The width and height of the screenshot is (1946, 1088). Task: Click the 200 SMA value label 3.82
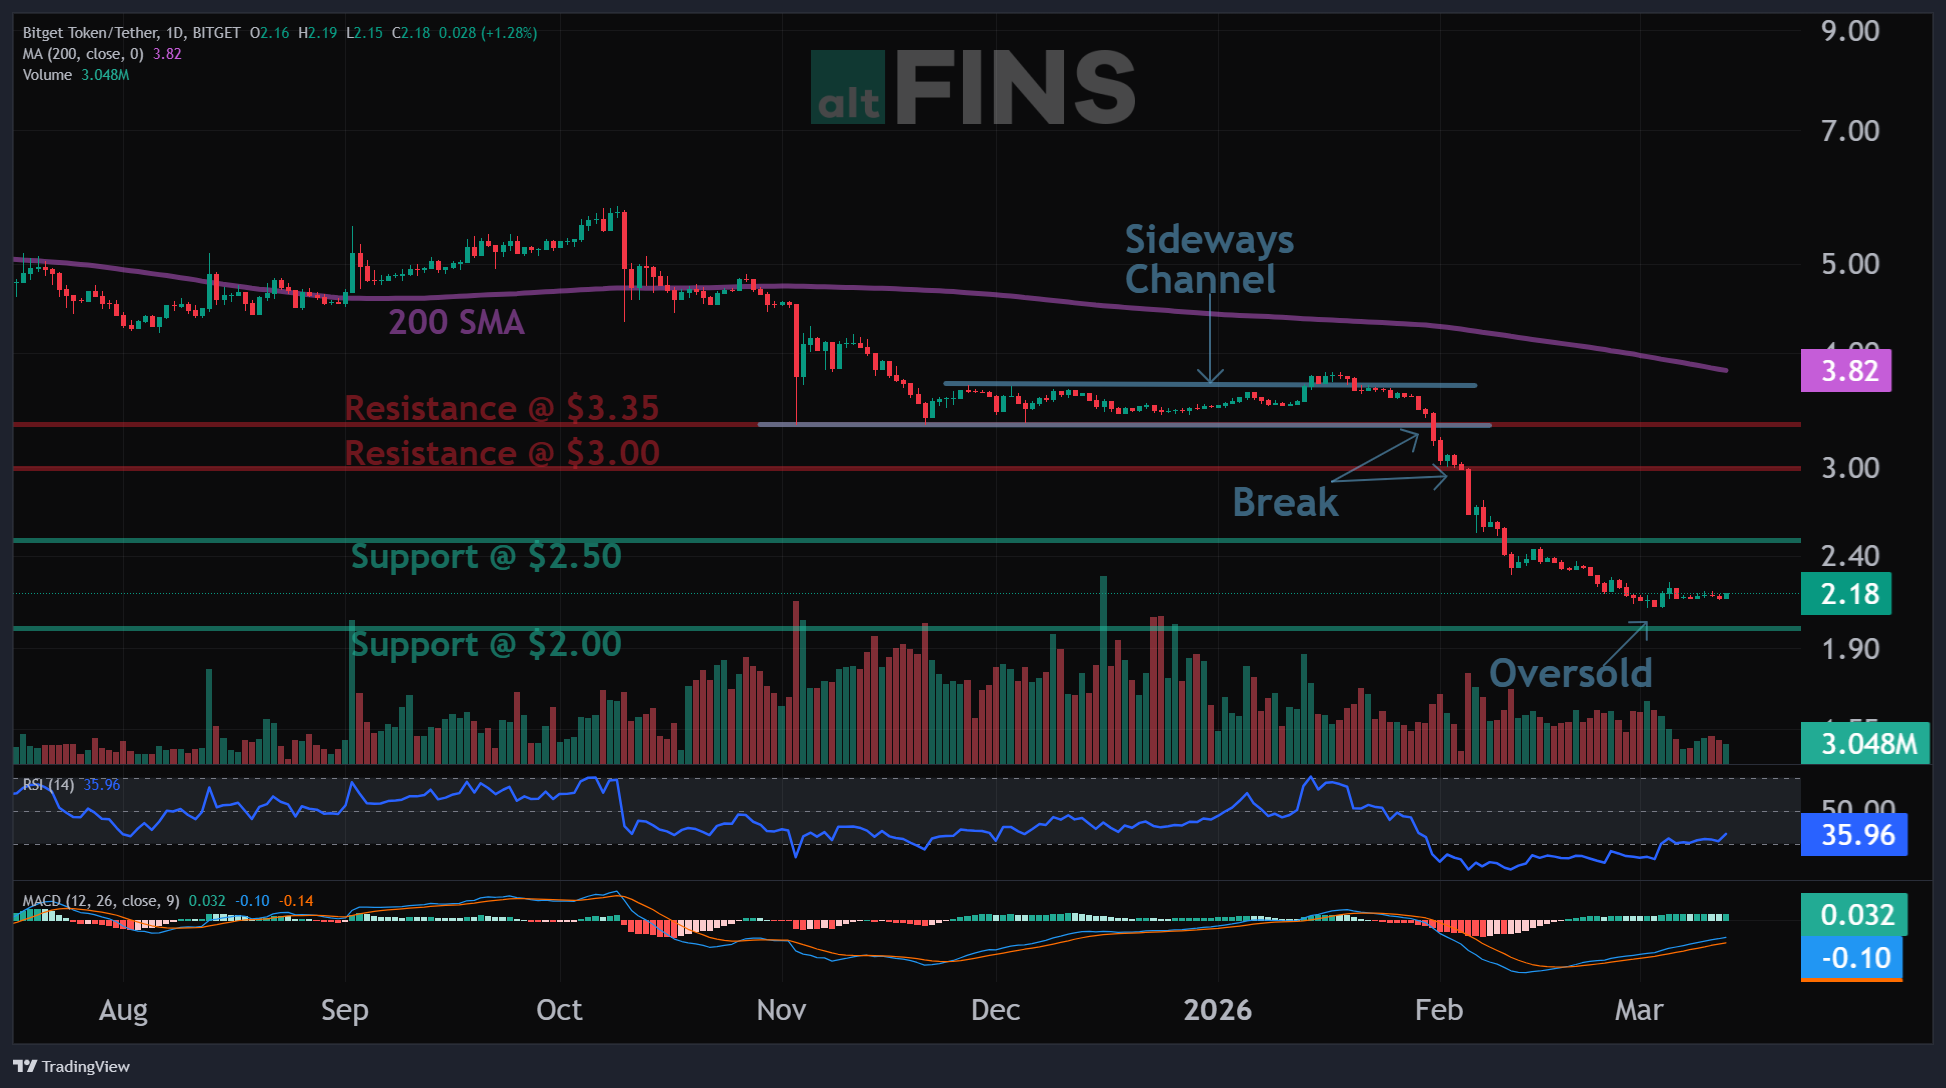click(x=1845, y=371)
